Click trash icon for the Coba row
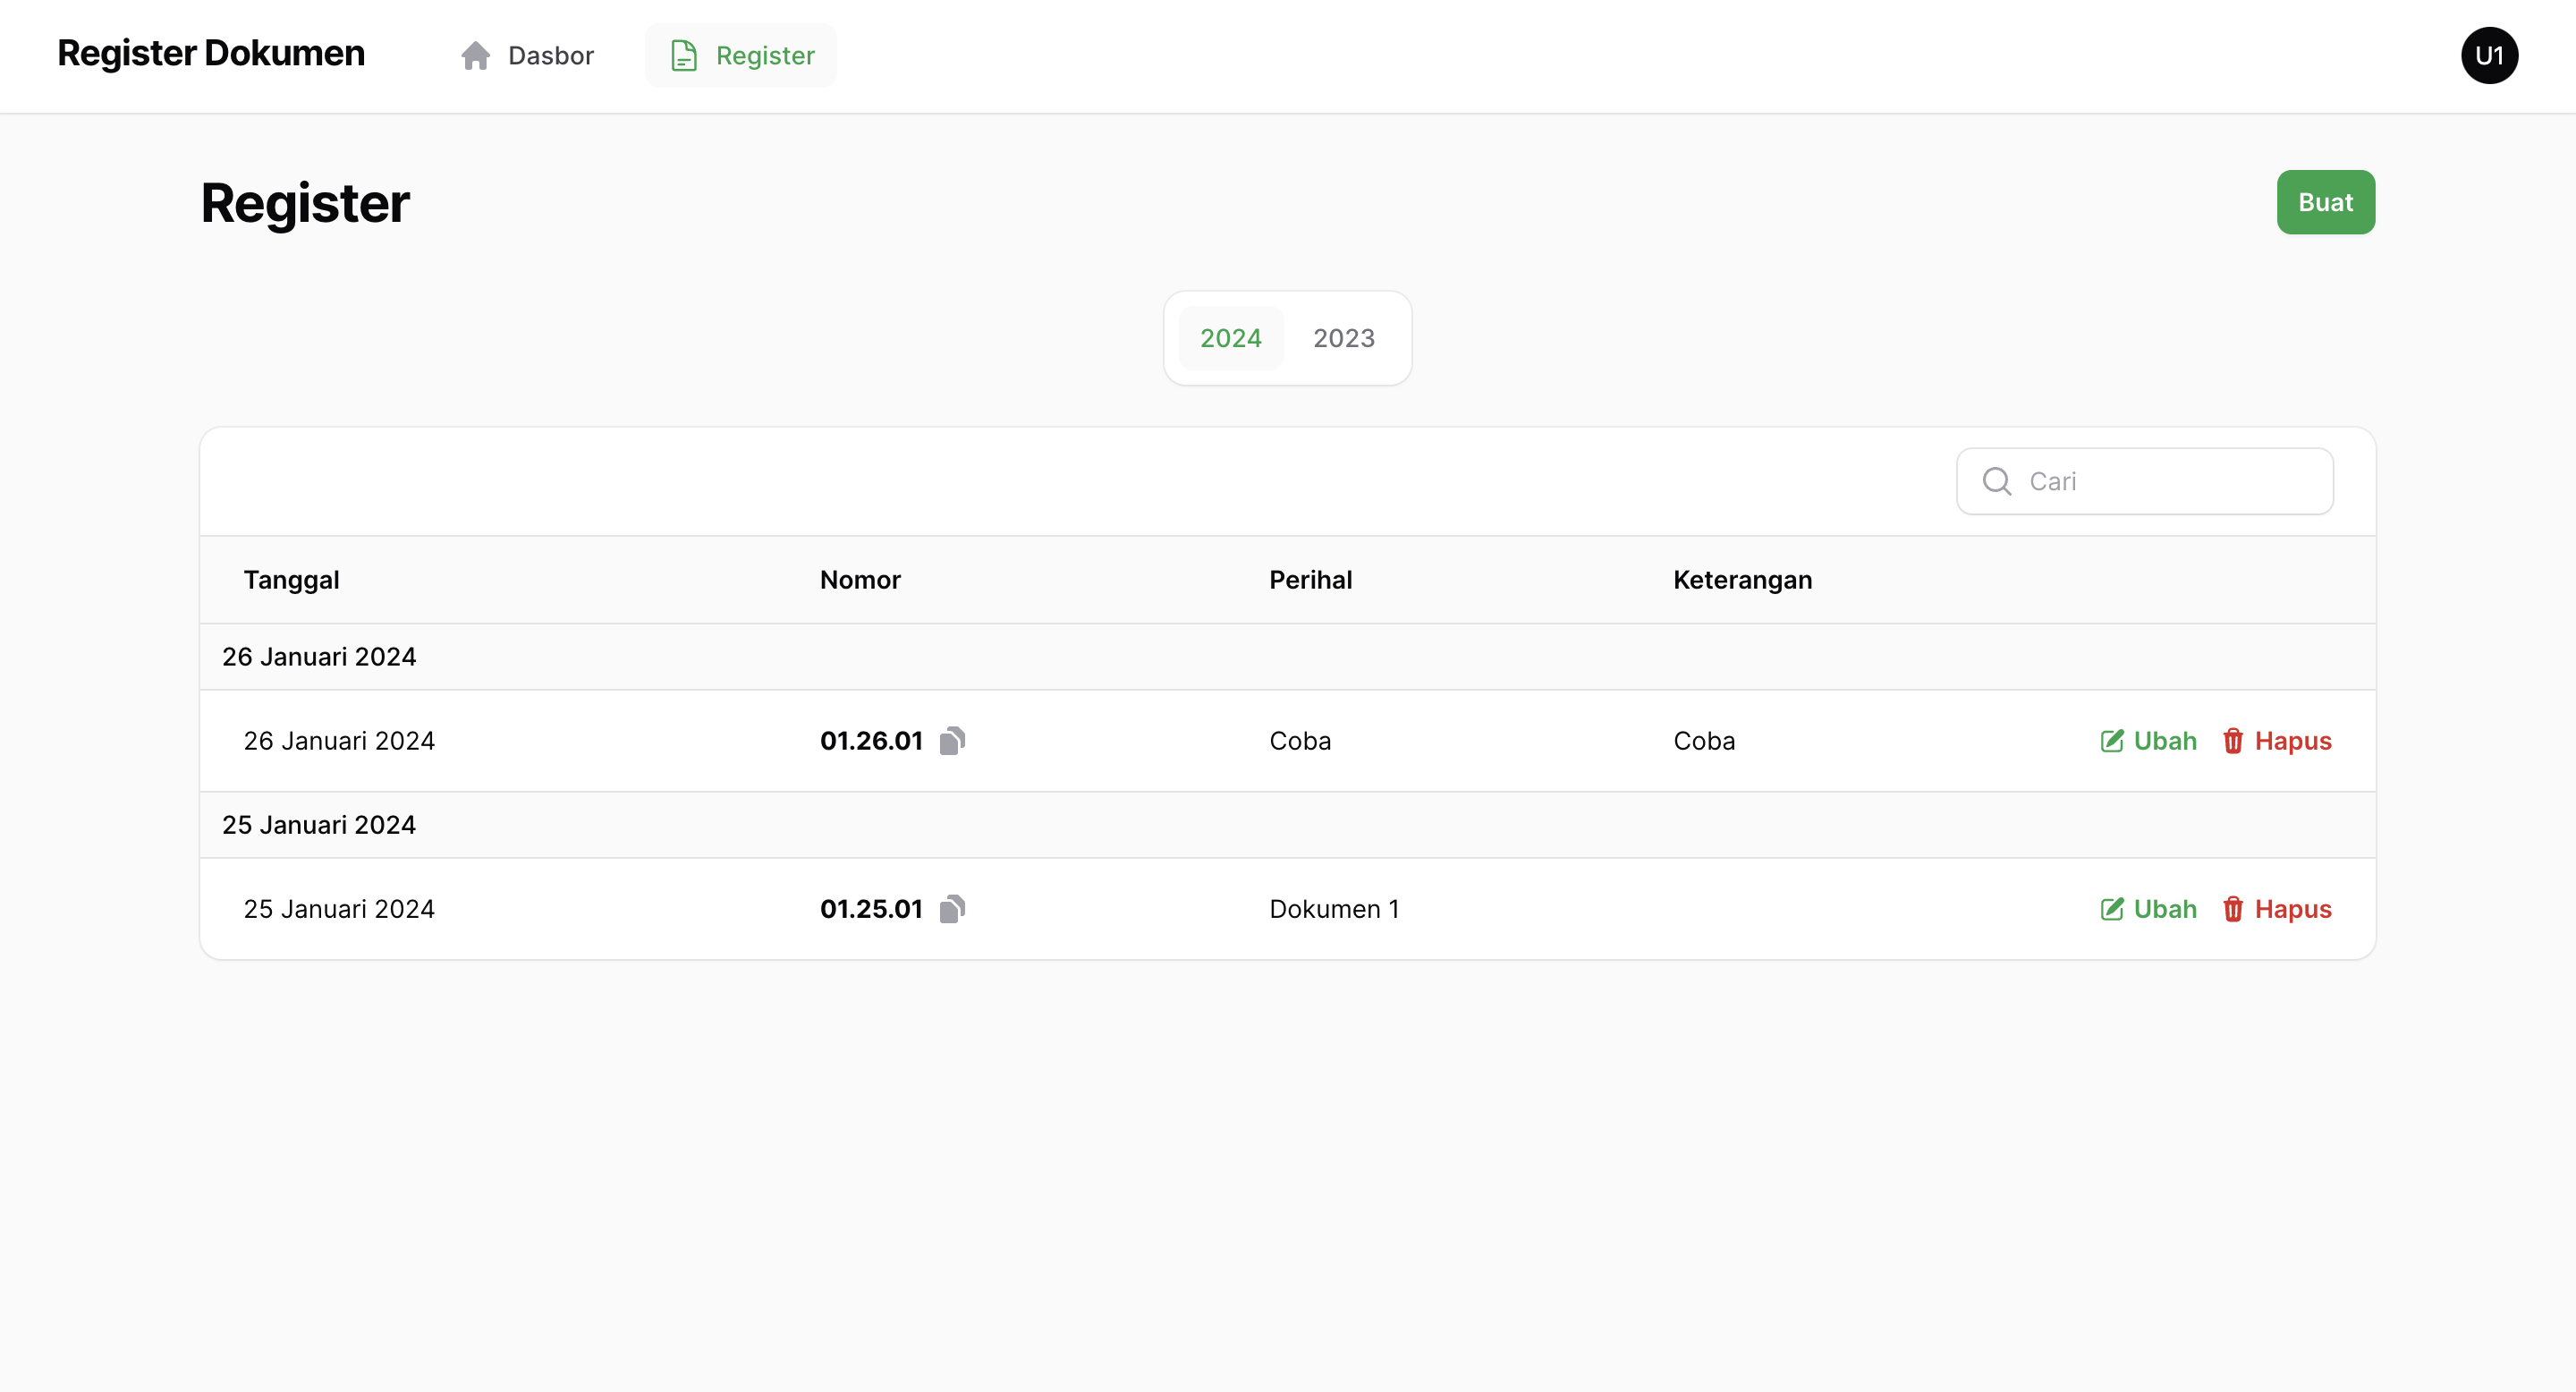This screenshot has height=1392, width=2576. (x=2232, y=741)
